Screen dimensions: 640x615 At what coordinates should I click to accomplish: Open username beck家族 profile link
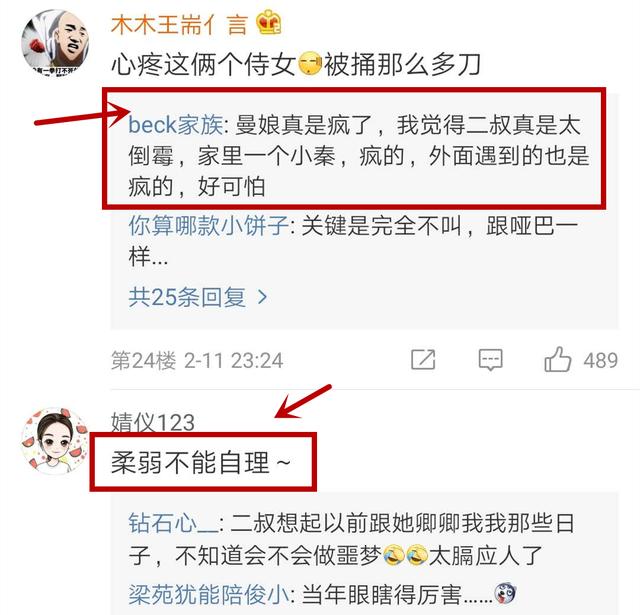176,124
